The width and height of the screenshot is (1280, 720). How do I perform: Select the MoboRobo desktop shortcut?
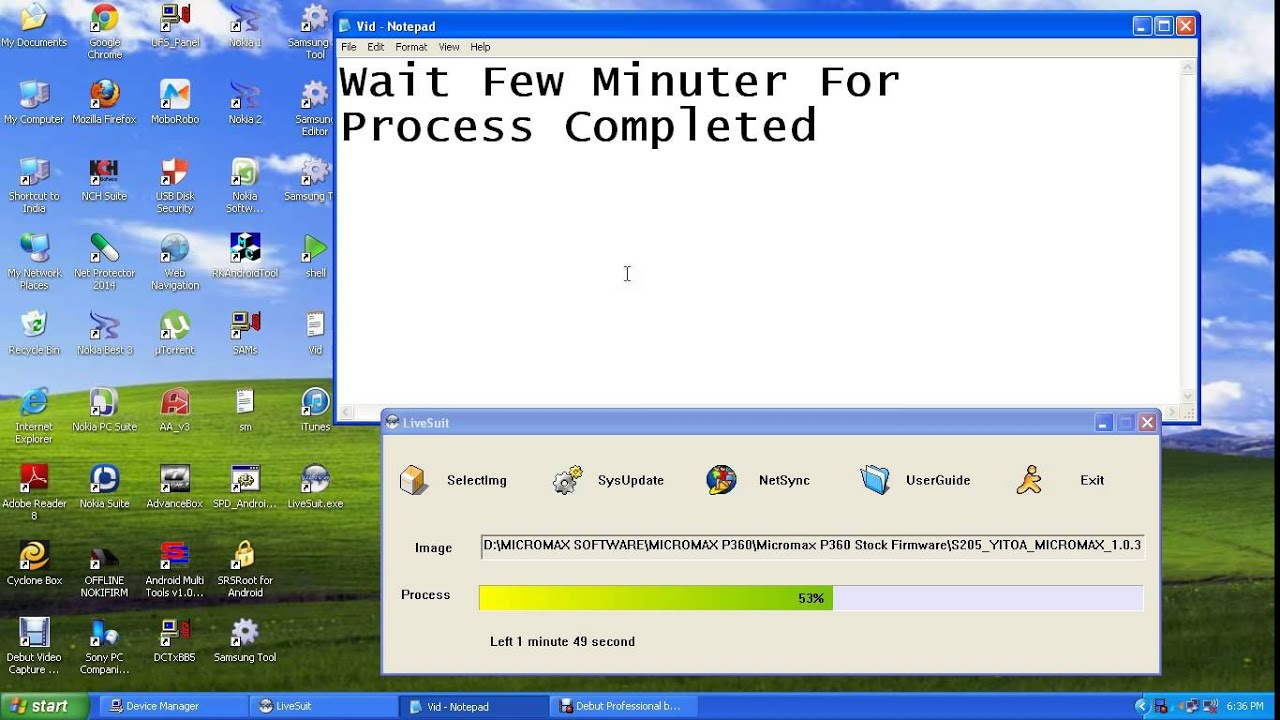175,102
